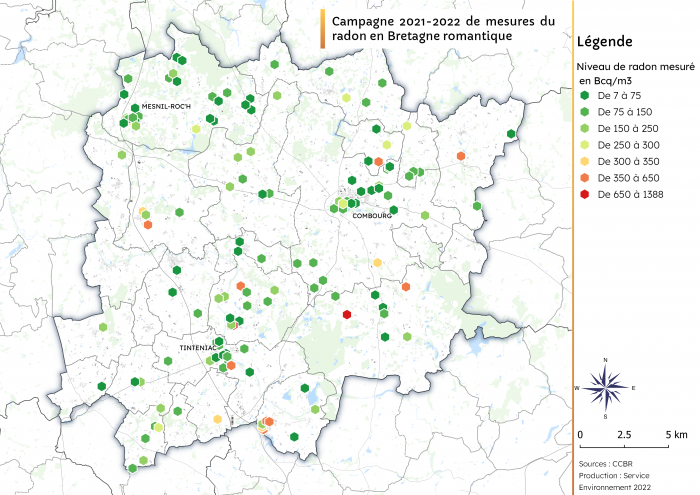Screen dimensions: 700x495
Task: Click 'Niveau de radon mesuré' text
Action: [x=635, y=67]
